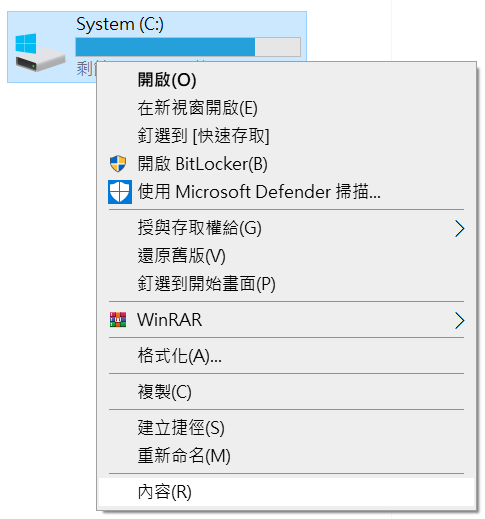Pick 釘選到 [快速存取] option
This screenshot has width=485, height=519.
(287, 136)
